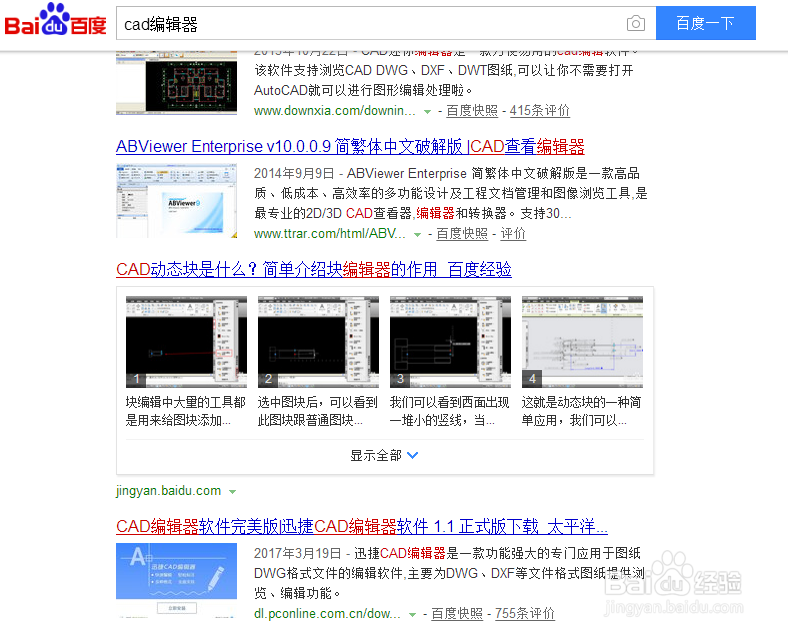Click the 迅捷CAD编辑器 blue thumbnail
Viewport: 788px width, 635px height.
tap(176, 580)
